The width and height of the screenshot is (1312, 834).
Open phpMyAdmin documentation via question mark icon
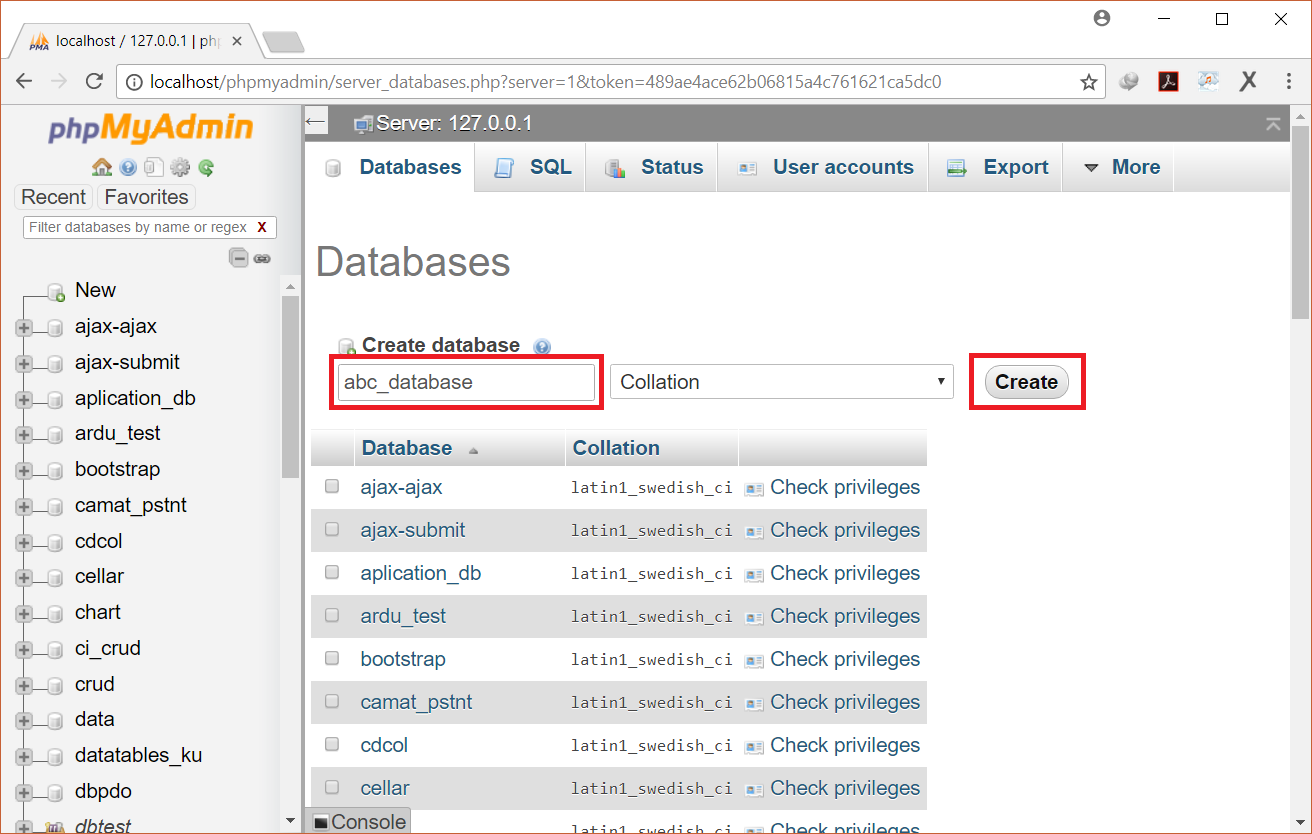pos(129,167)
